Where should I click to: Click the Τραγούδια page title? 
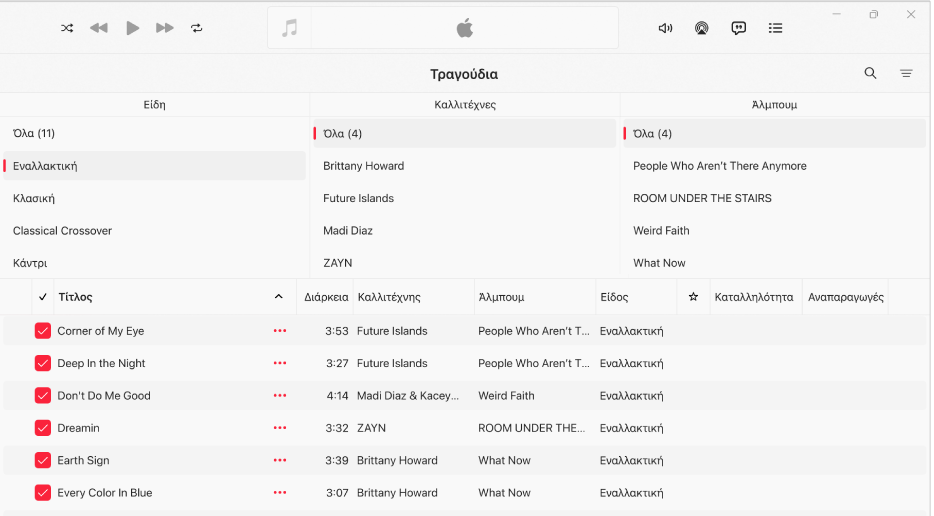click(x=464, y=74)
